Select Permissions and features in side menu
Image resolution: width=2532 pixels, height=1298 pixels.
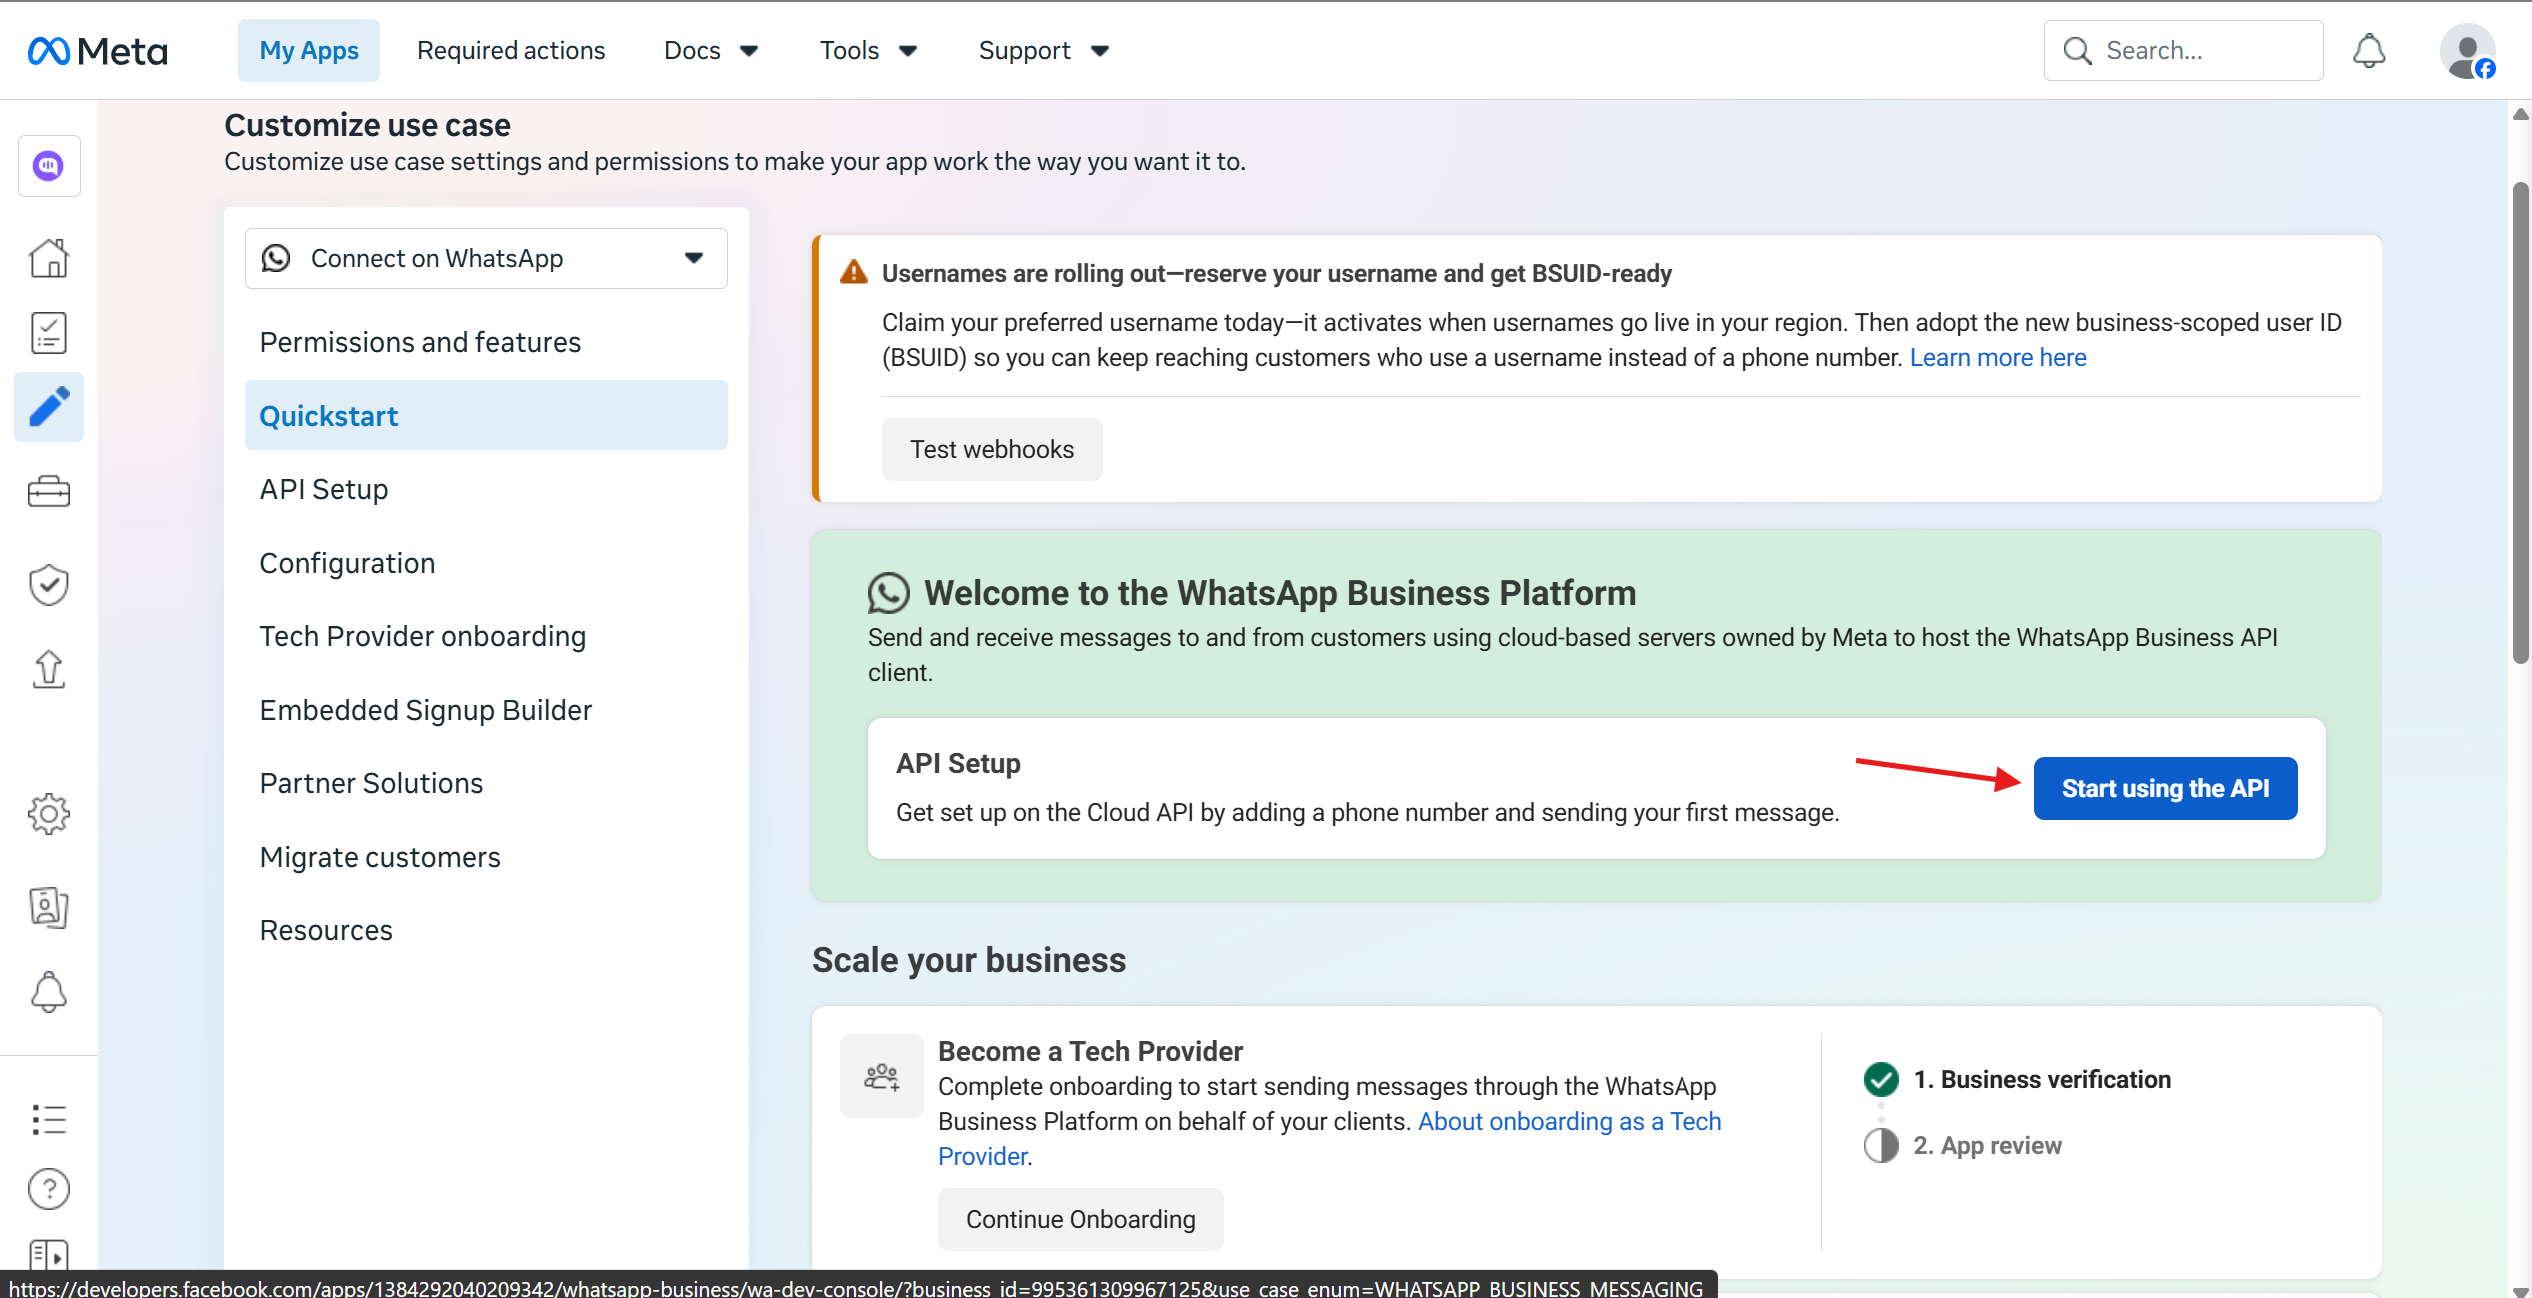(486, 342)
